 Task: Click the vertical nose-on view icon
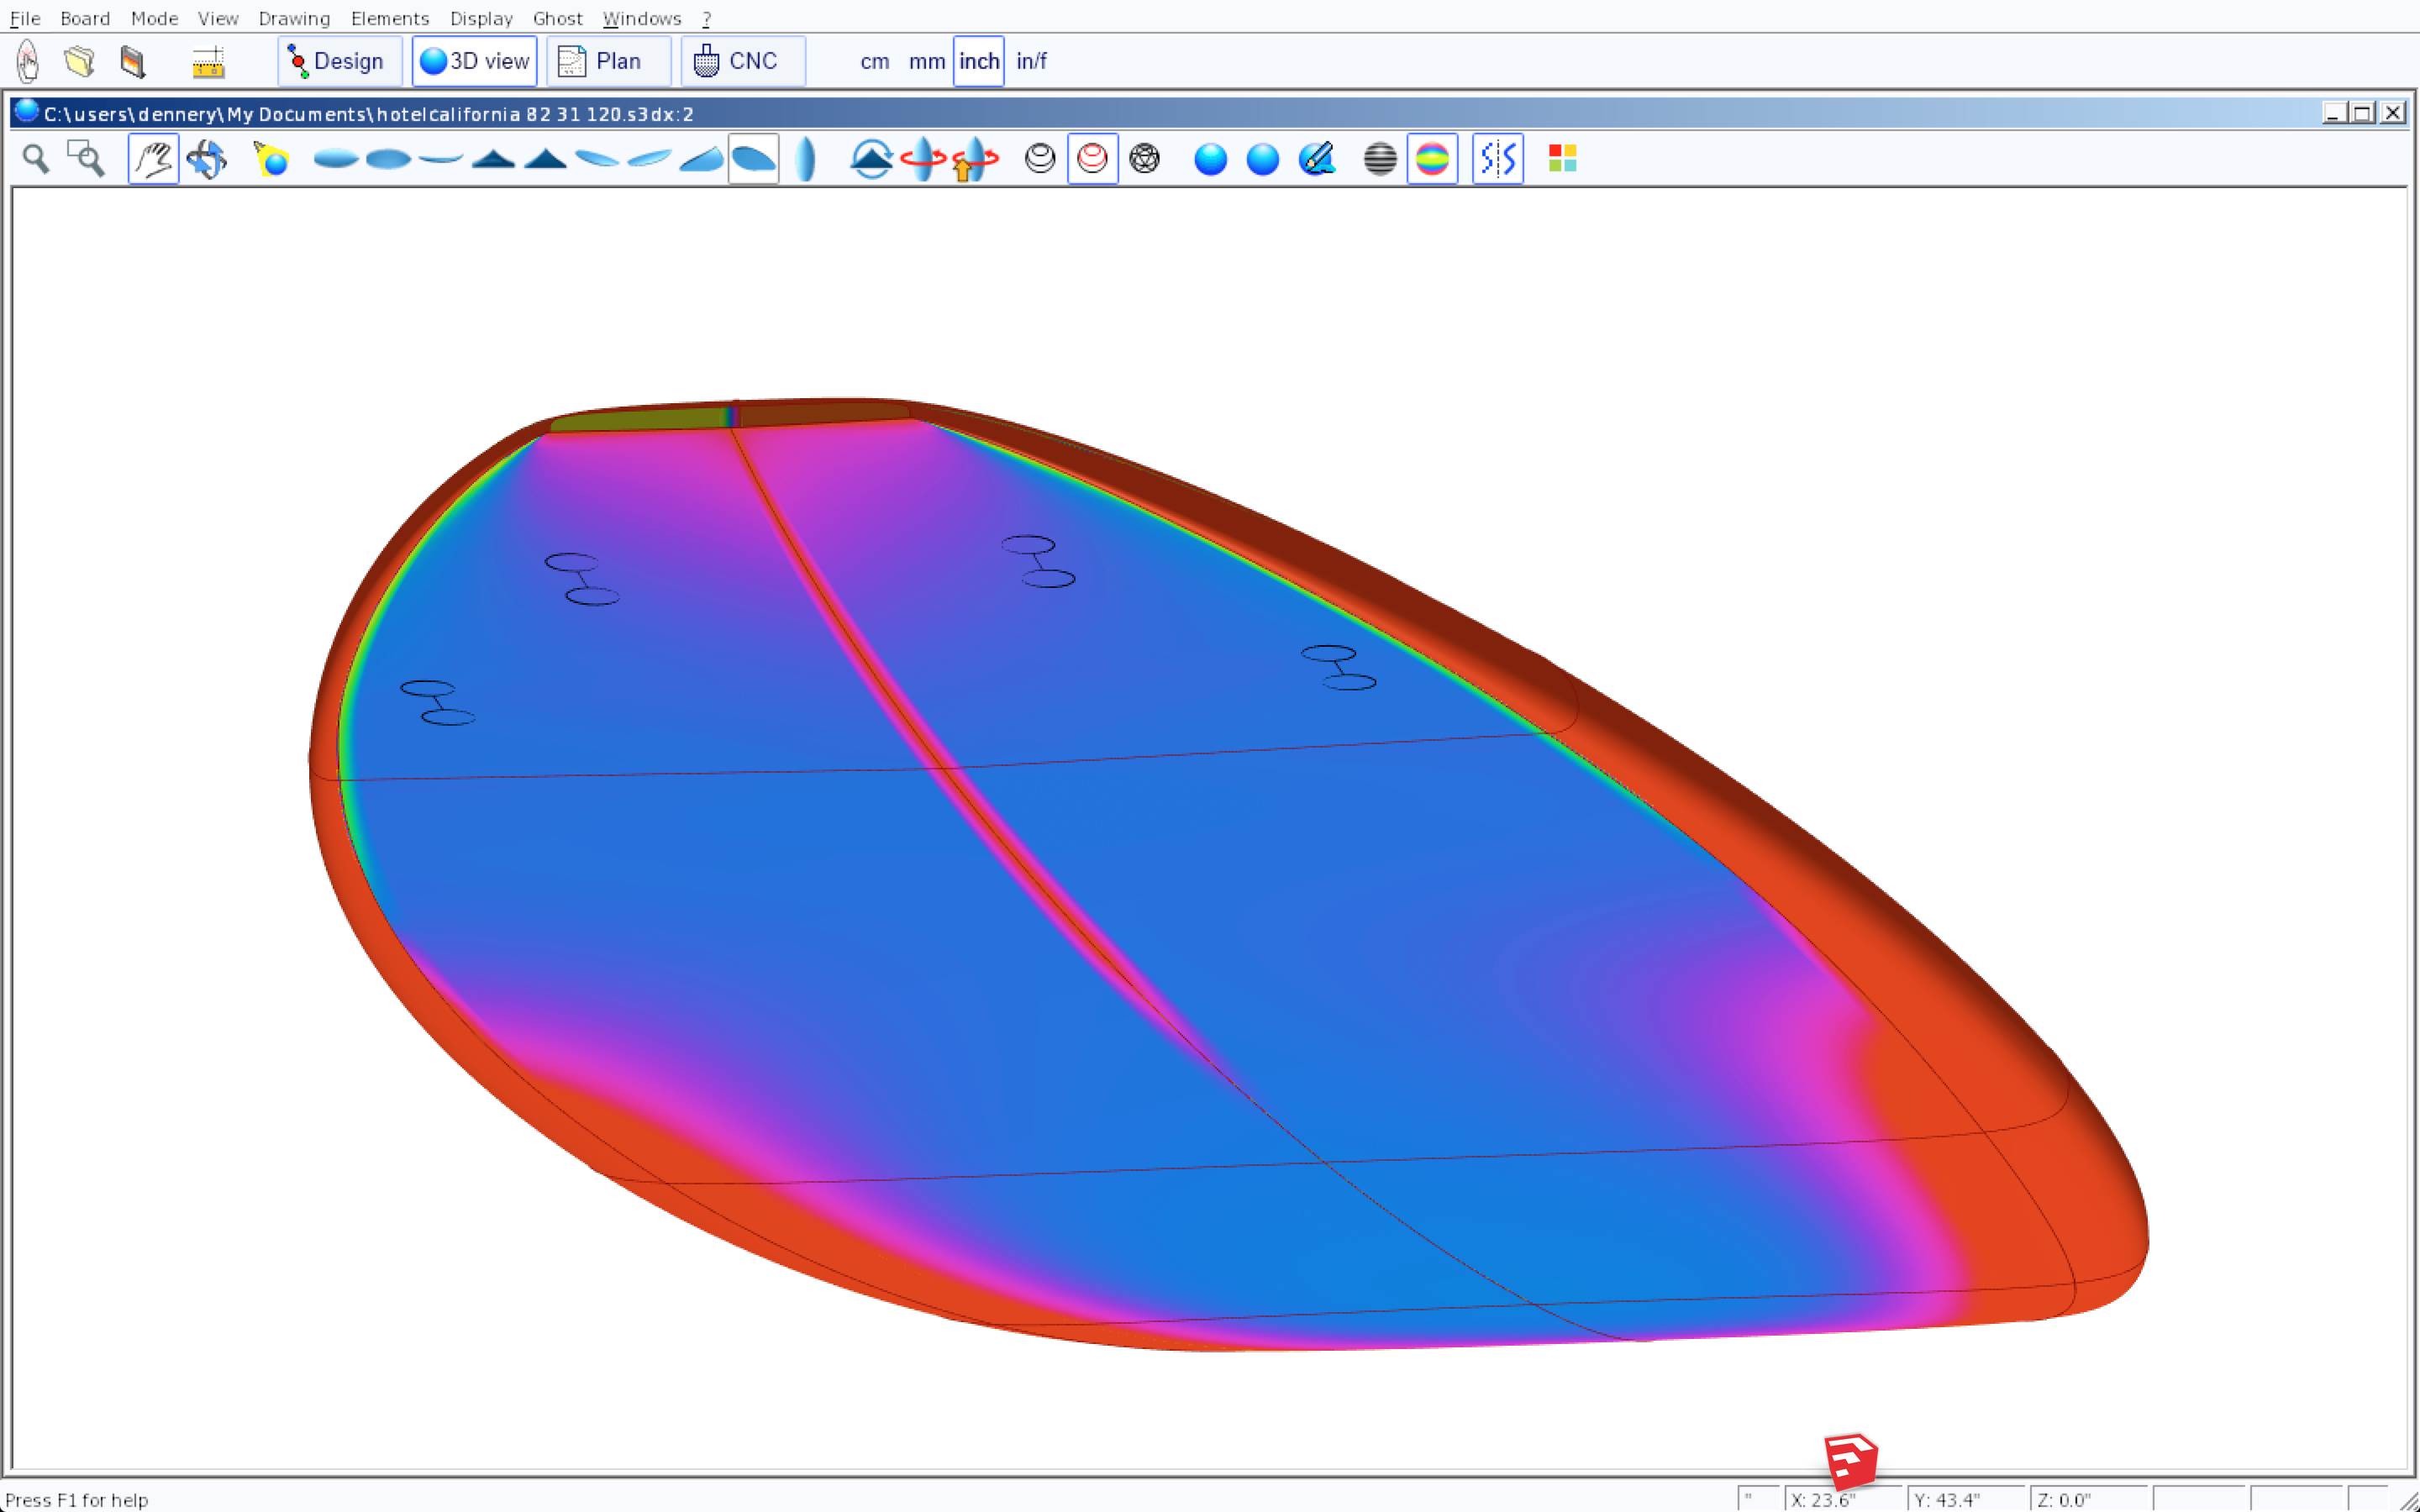tap(806, 159)
